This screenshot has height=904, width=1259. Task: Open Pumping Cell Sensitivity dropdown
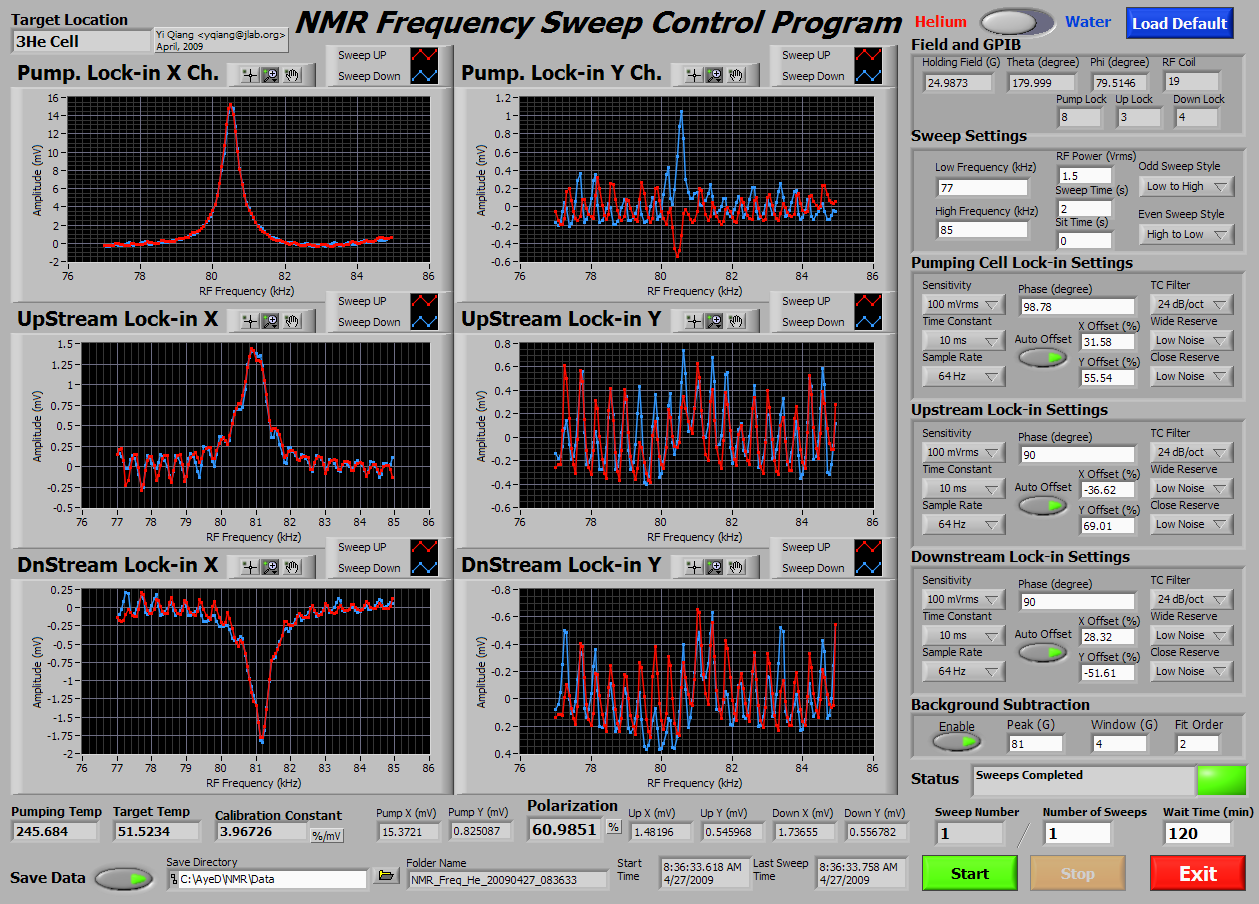(x=963, y=304)
